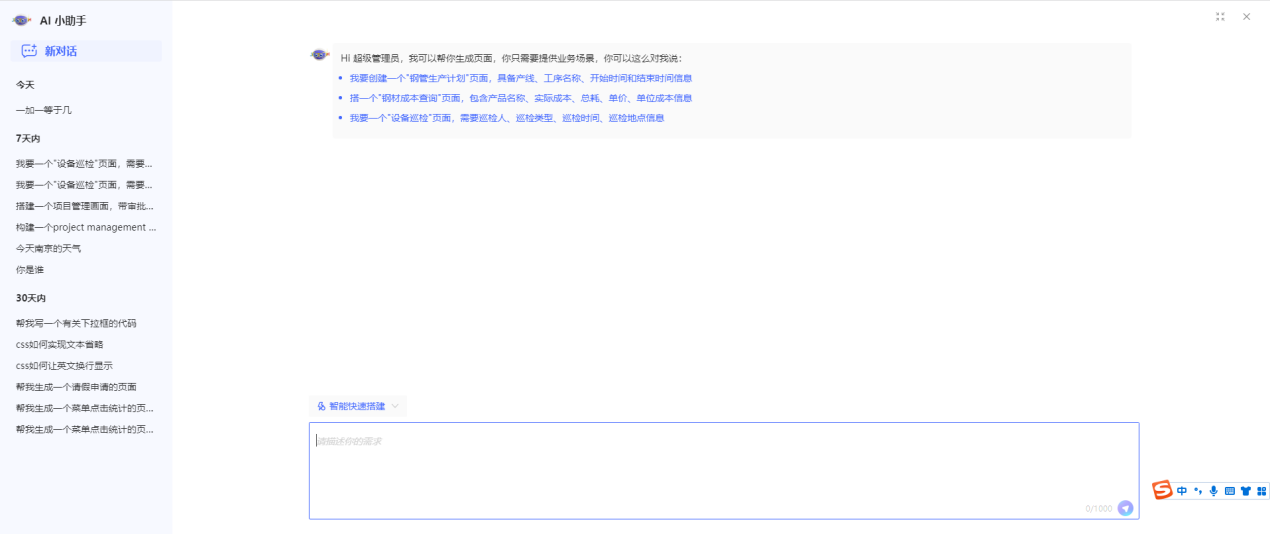Open the 今天南京的天气 conversation

48,248
